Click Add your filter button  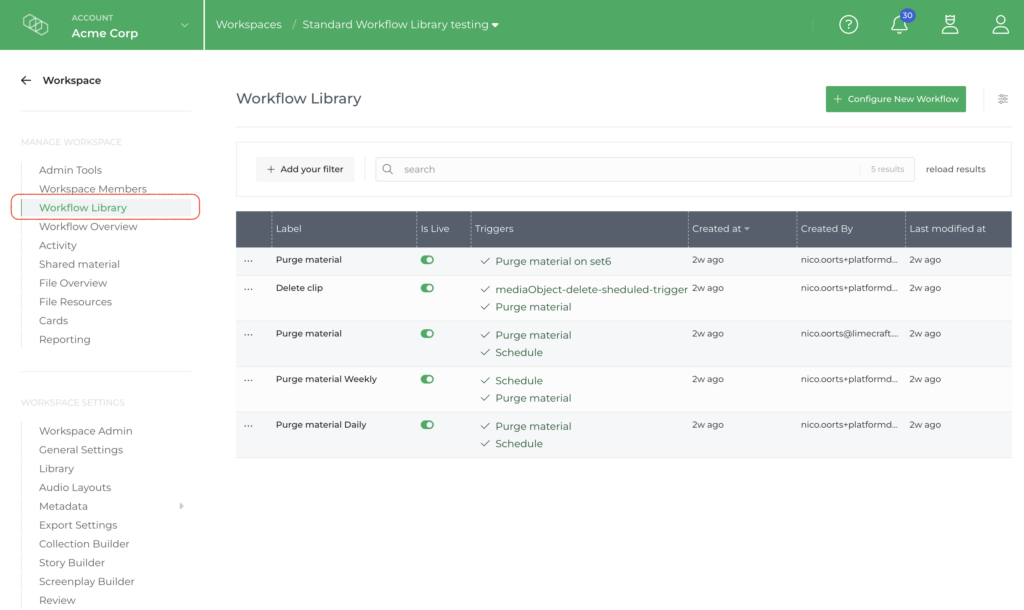305,169
